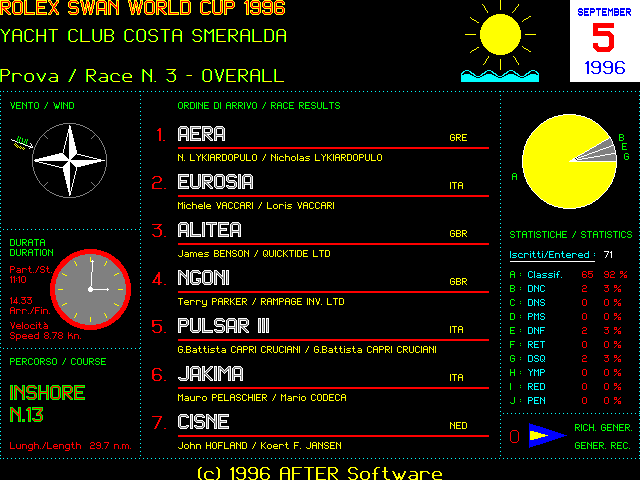The height and width of the screenshot is (480, 640).
Task: Click the B: DNC statistics row
Action: click(x=565, y=289)
